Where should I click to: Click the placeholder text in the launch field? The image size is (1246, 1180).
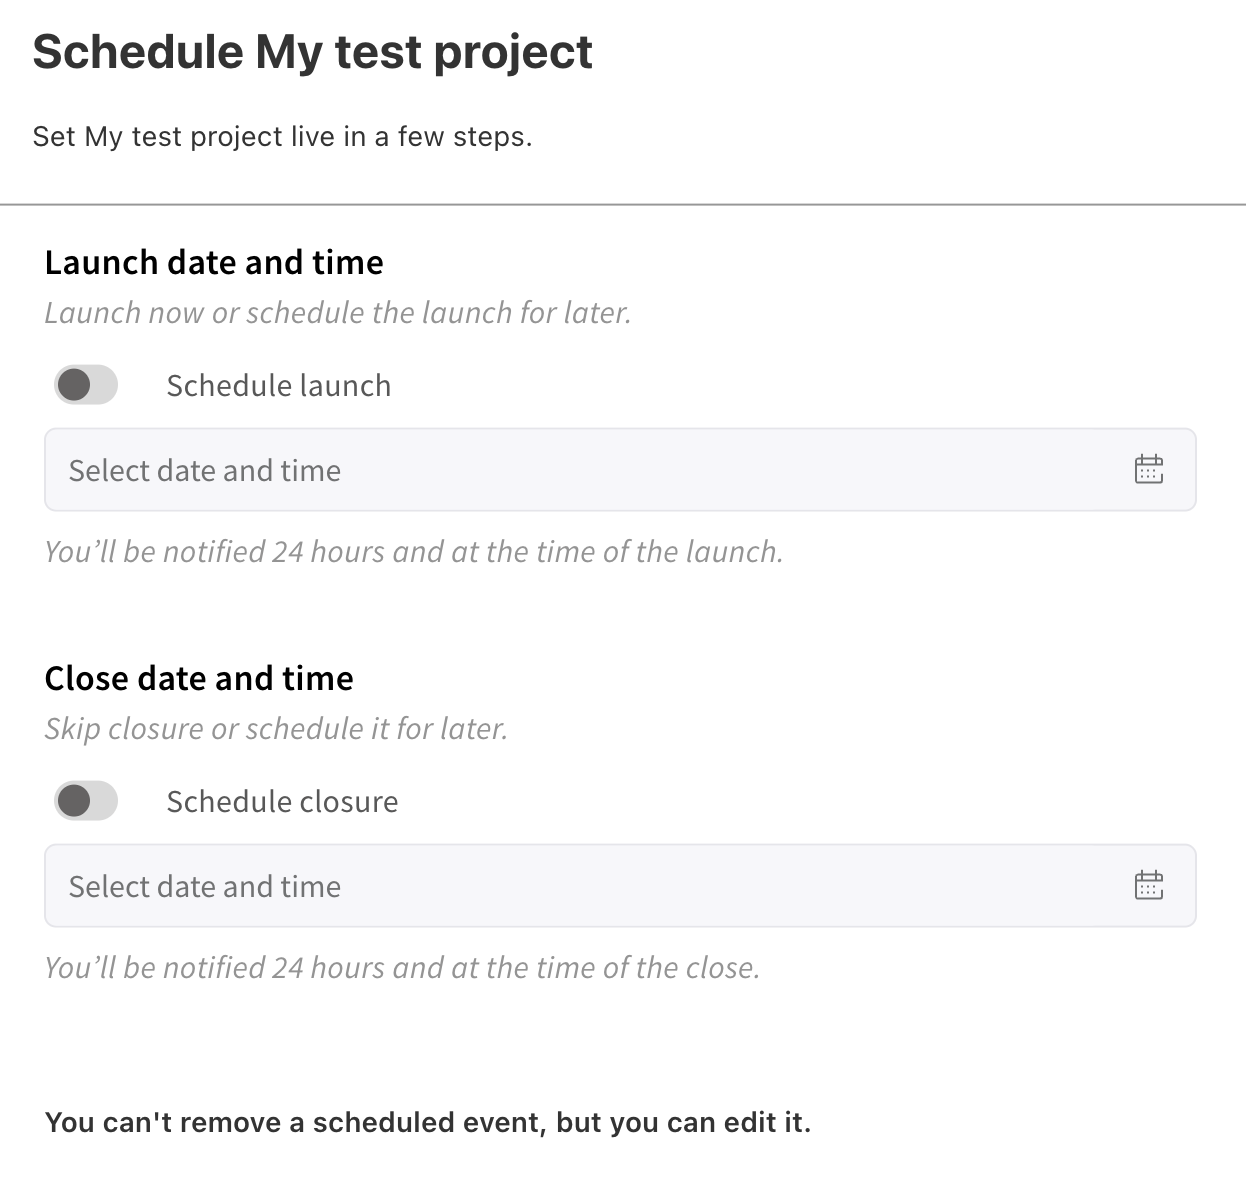(x=205, y=470)
